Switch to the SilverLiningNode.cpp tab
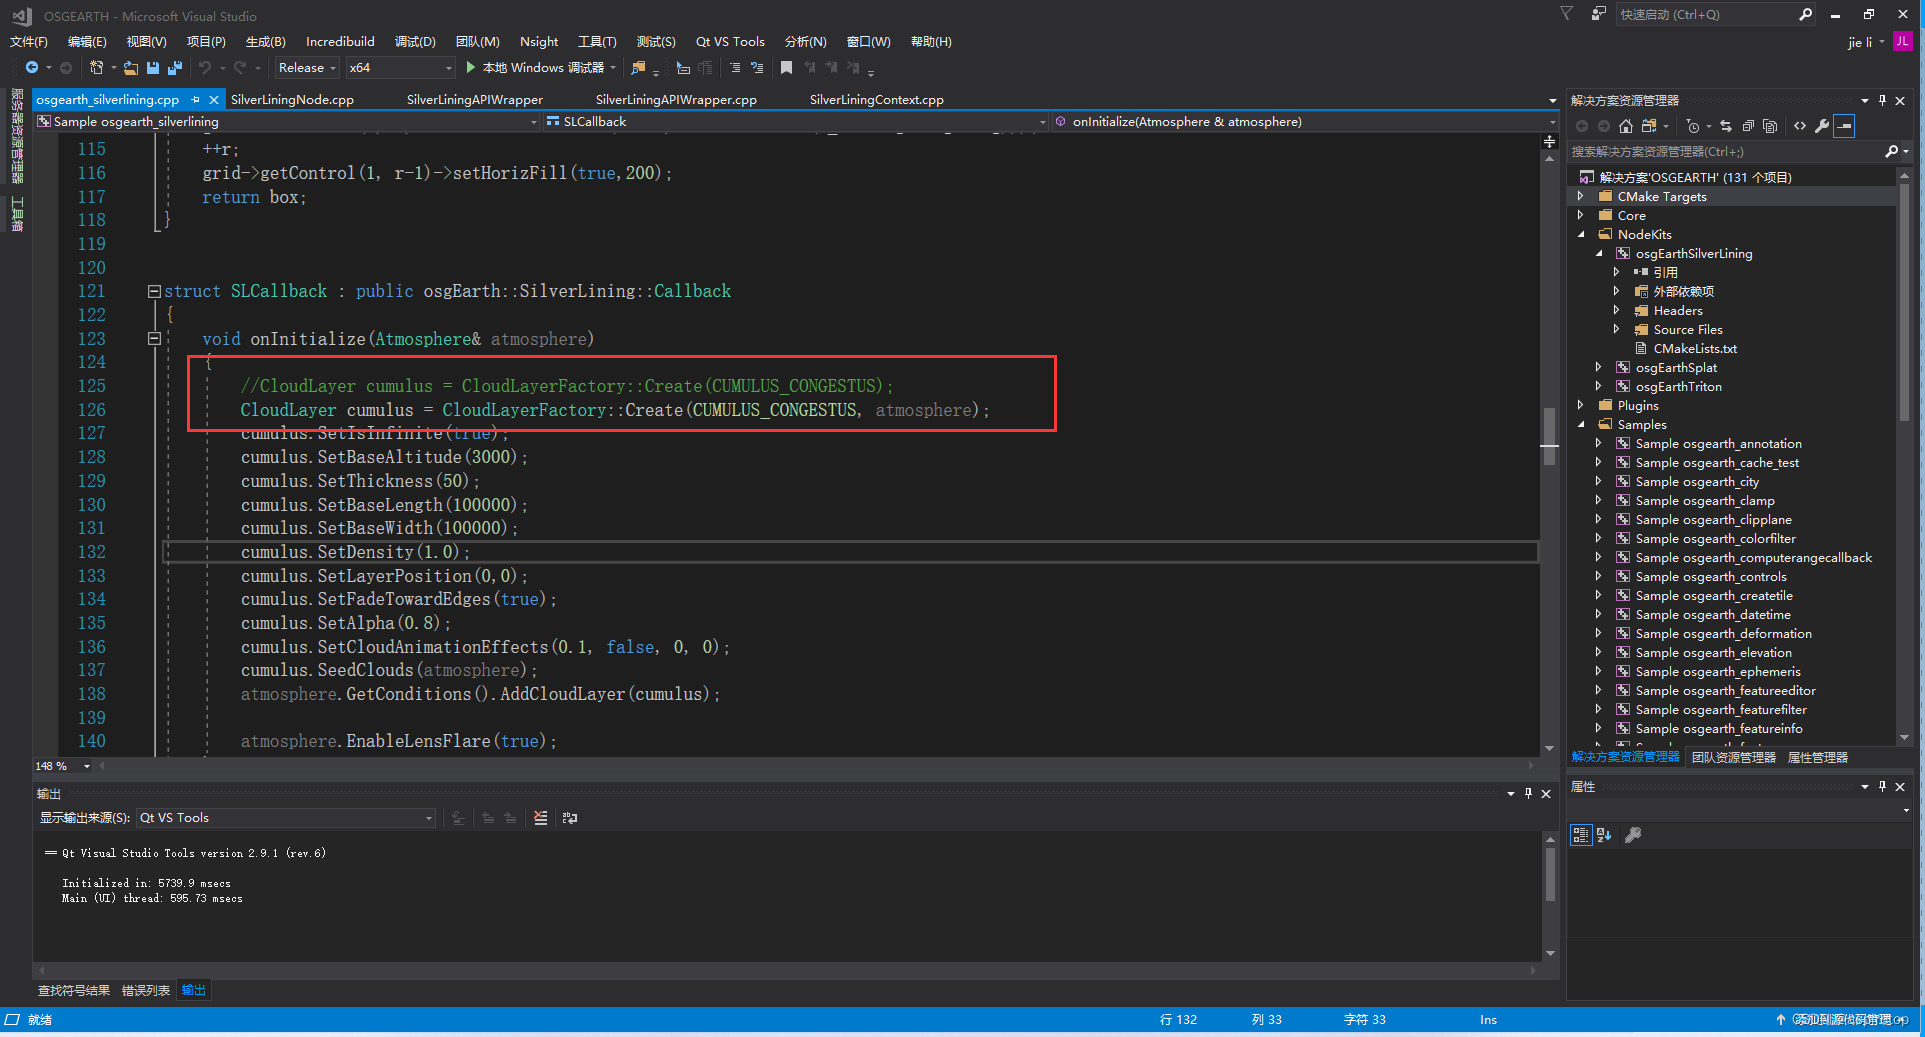 292,100
